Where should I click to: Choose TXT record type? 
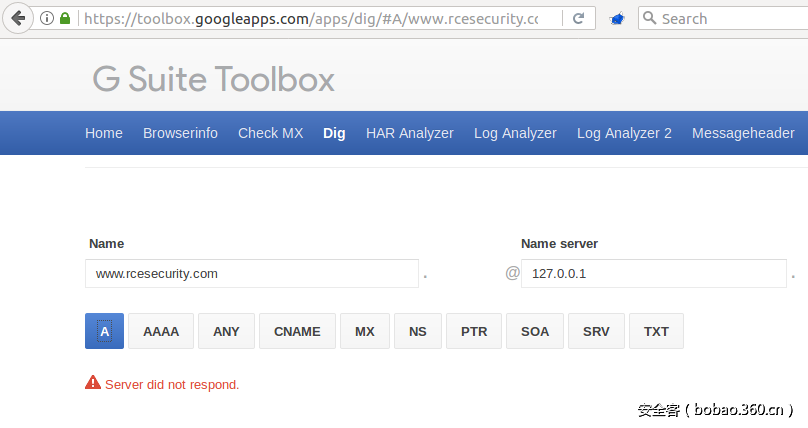(x=656, y=331)
